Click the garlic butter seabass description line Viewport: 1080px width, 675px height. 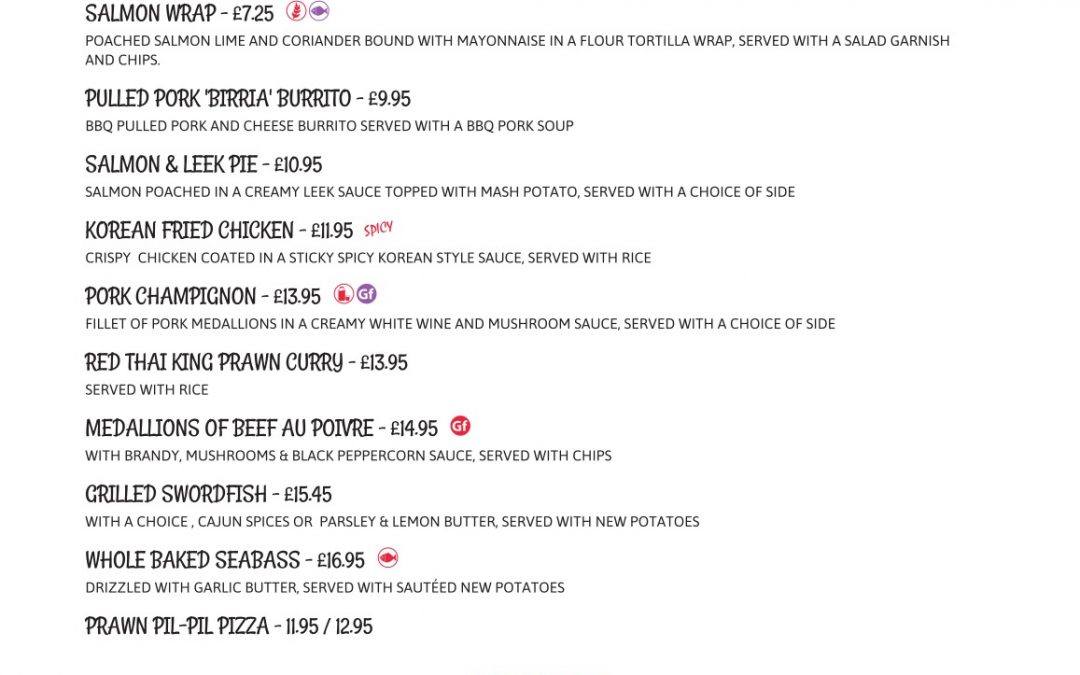pos(325,588)
